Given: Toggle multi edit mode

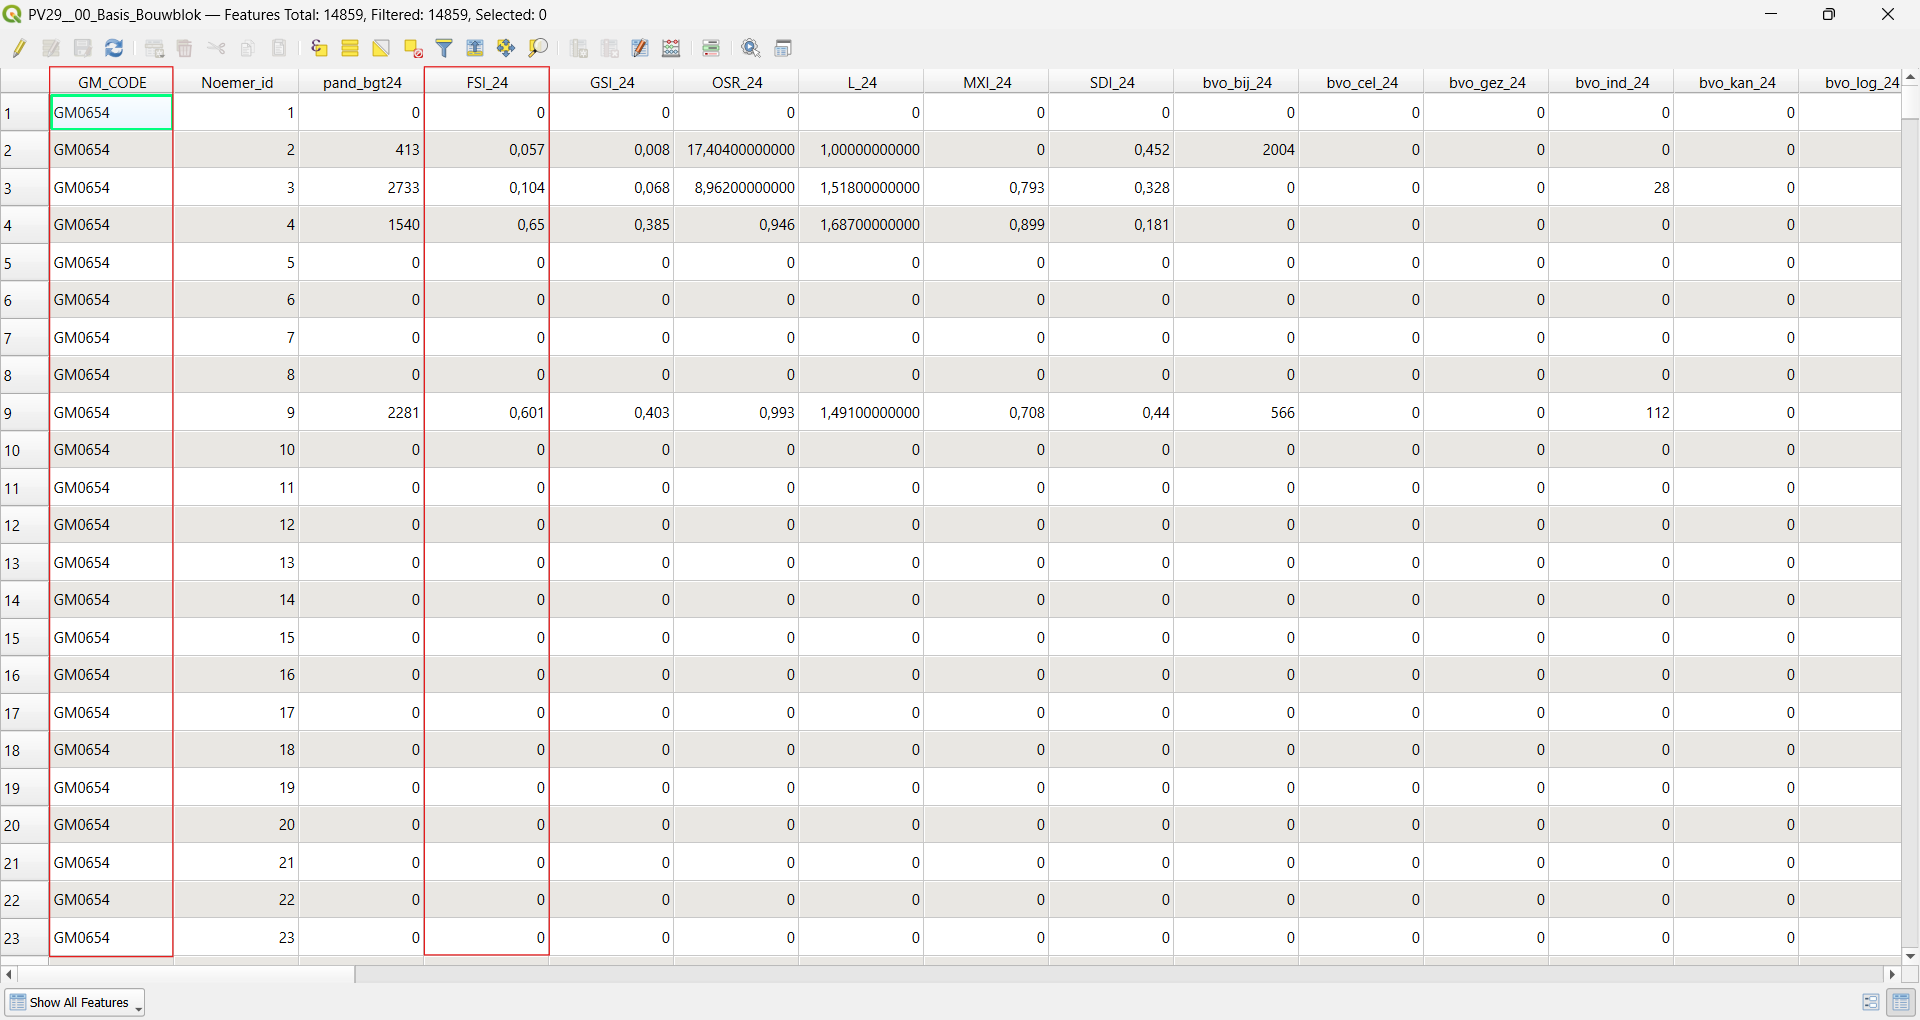Looking at the screenshot, I should [51, 48].
